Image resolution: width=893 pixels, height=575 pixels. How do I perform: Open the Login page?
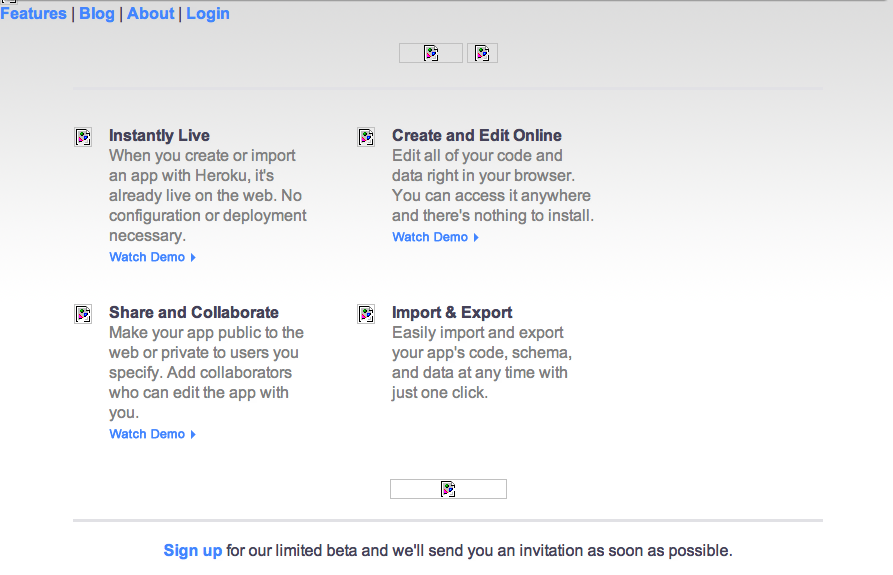click(x=208, y=14)
